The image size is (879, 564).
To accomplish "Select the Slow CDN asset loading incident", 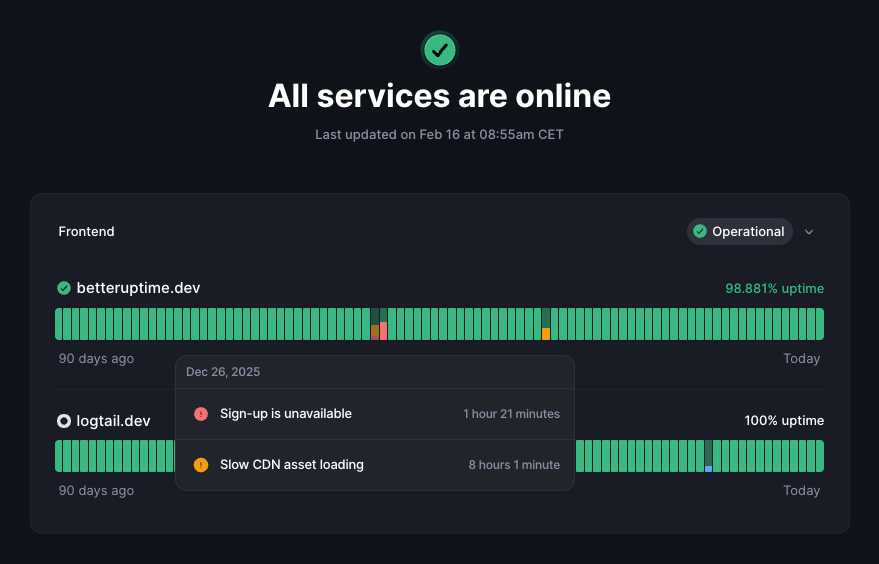I will click(x=375, y=465).
